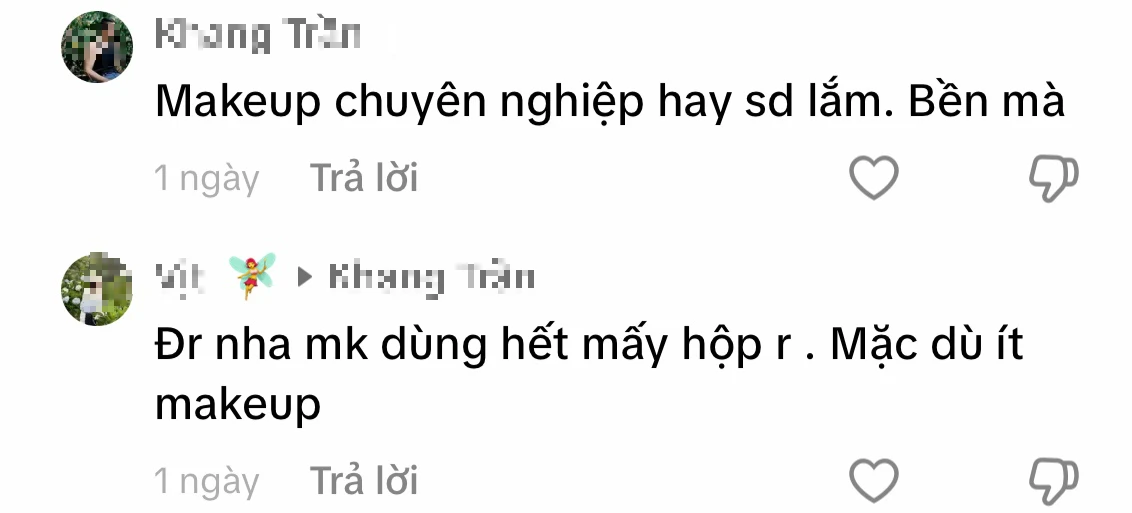This screenshot has height=513, width=1132.
Task: Open the Khang Trần username on first comment
Action: [x=258, y=35]
